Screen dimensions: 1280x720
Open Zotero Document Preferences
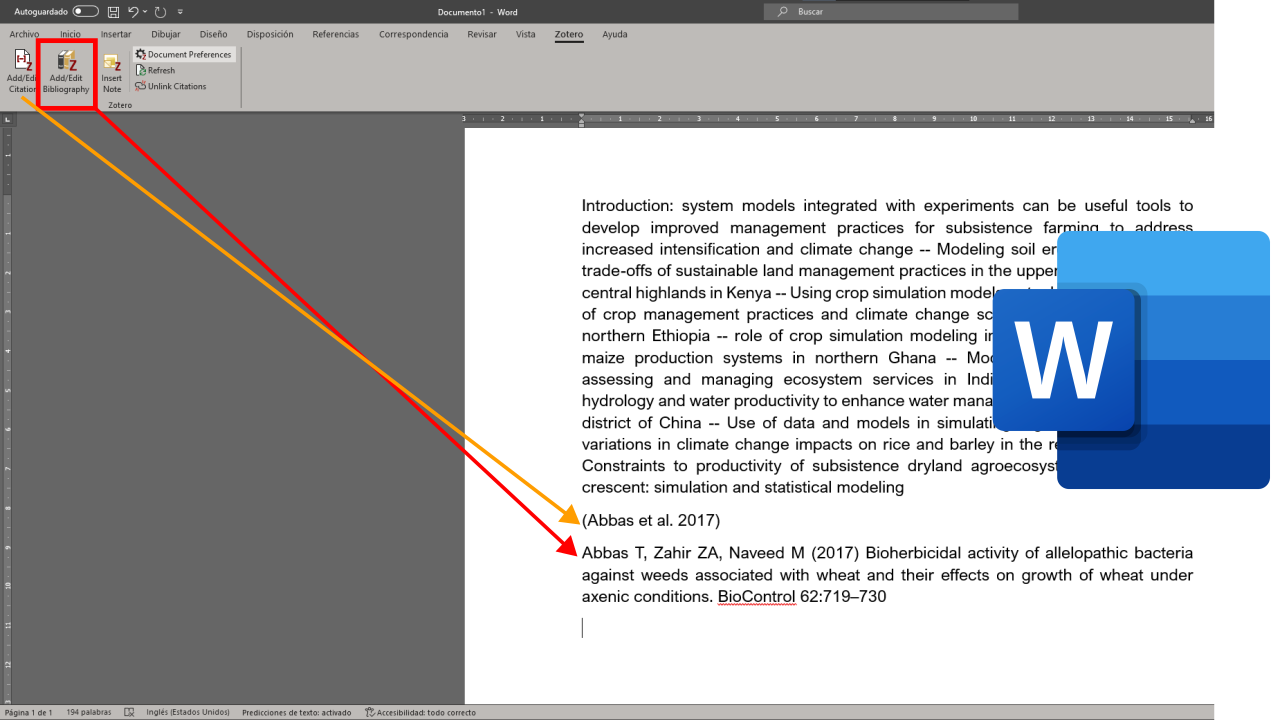coord(184,54)
